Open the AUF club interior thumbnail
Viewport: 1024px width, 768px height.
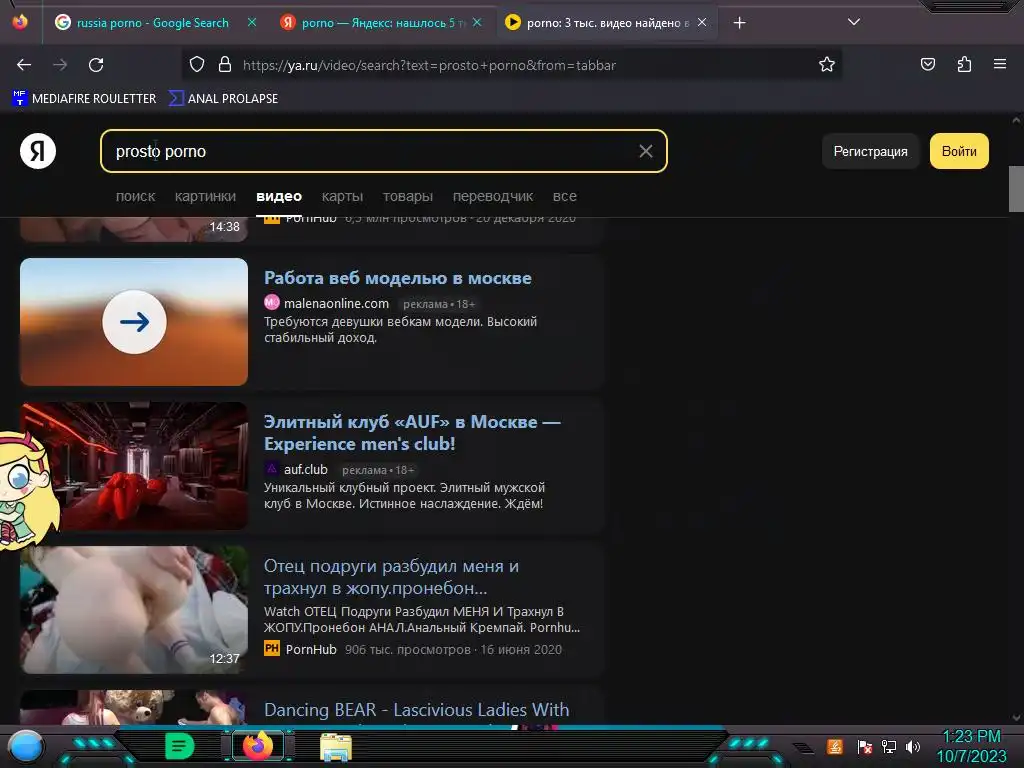[x=134, y=466]
